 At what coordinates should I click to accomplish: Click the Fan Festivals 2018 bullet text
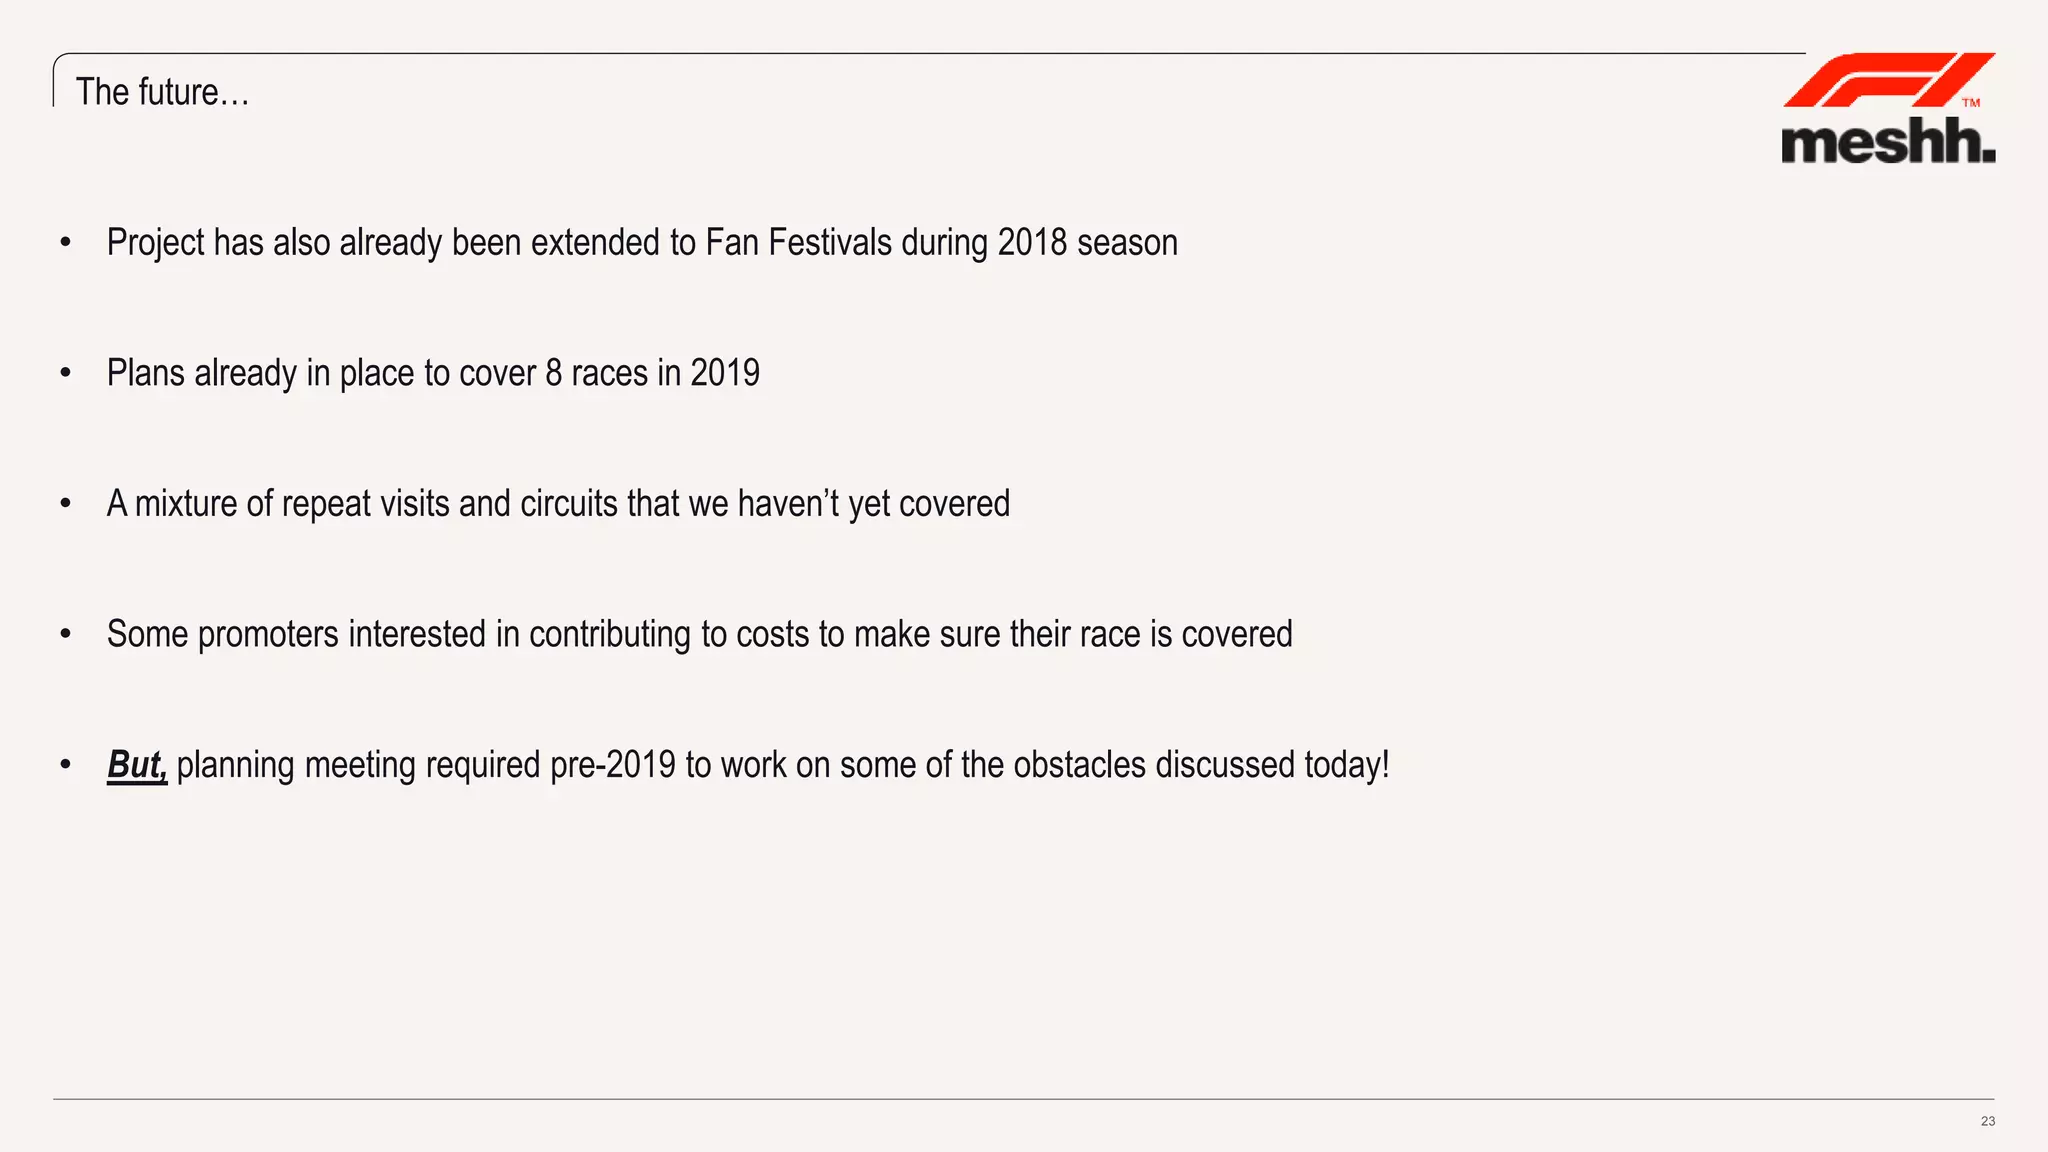coord(642,243)
